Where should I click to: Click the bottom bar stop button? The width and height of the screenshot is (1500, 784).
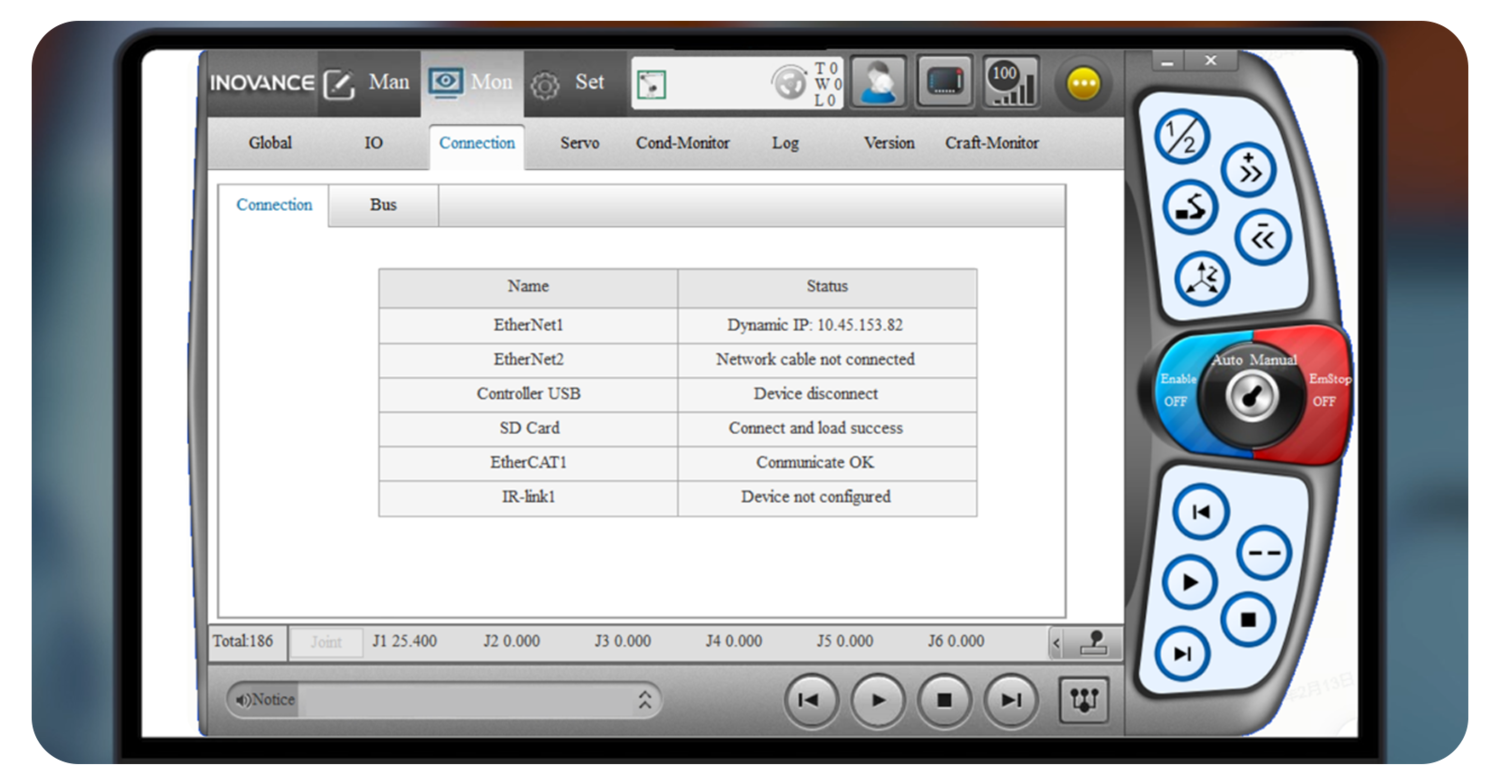pos(944,700)
